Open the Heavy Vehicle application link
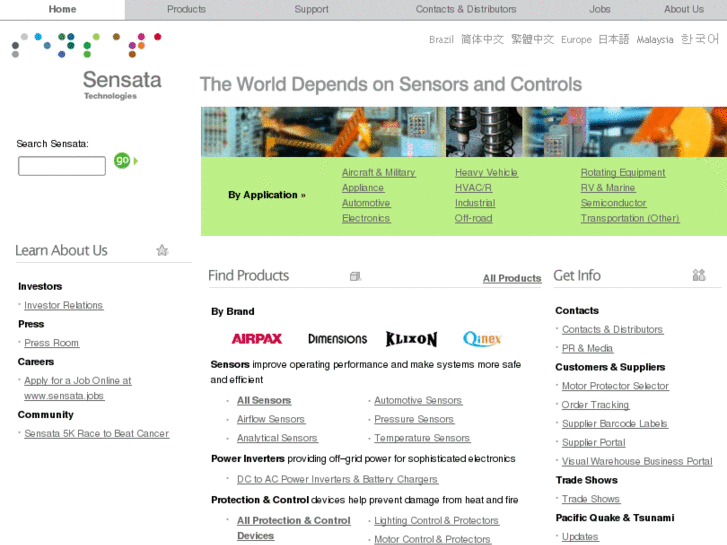 pos(486,173)
